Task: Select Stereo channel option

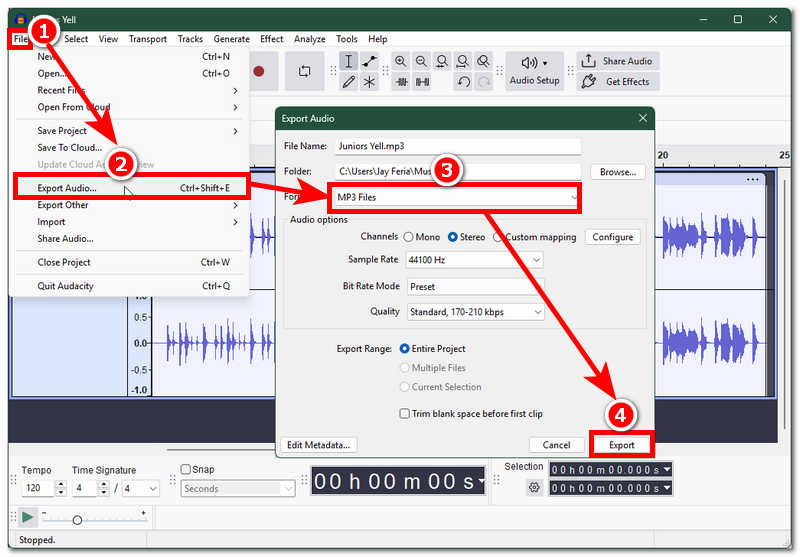Action: tap(453, 237)
